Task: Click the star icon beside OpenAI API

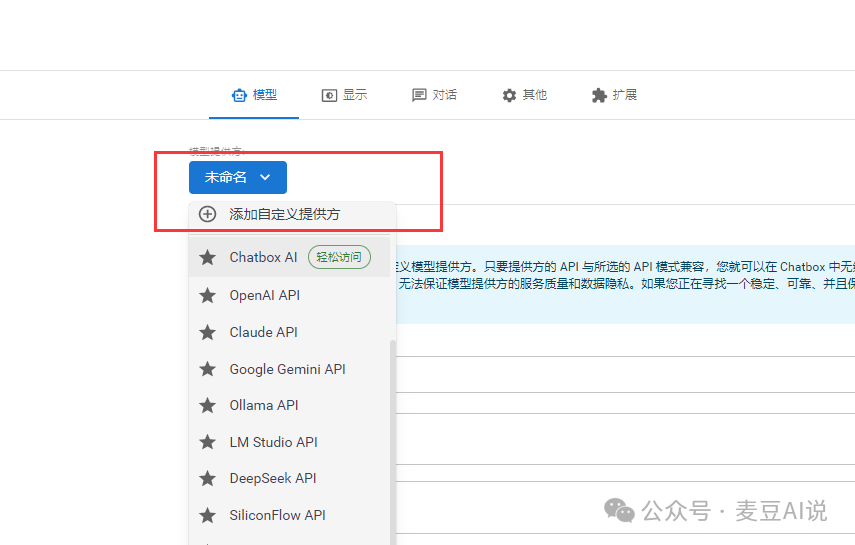Action: tap(207, 295)
